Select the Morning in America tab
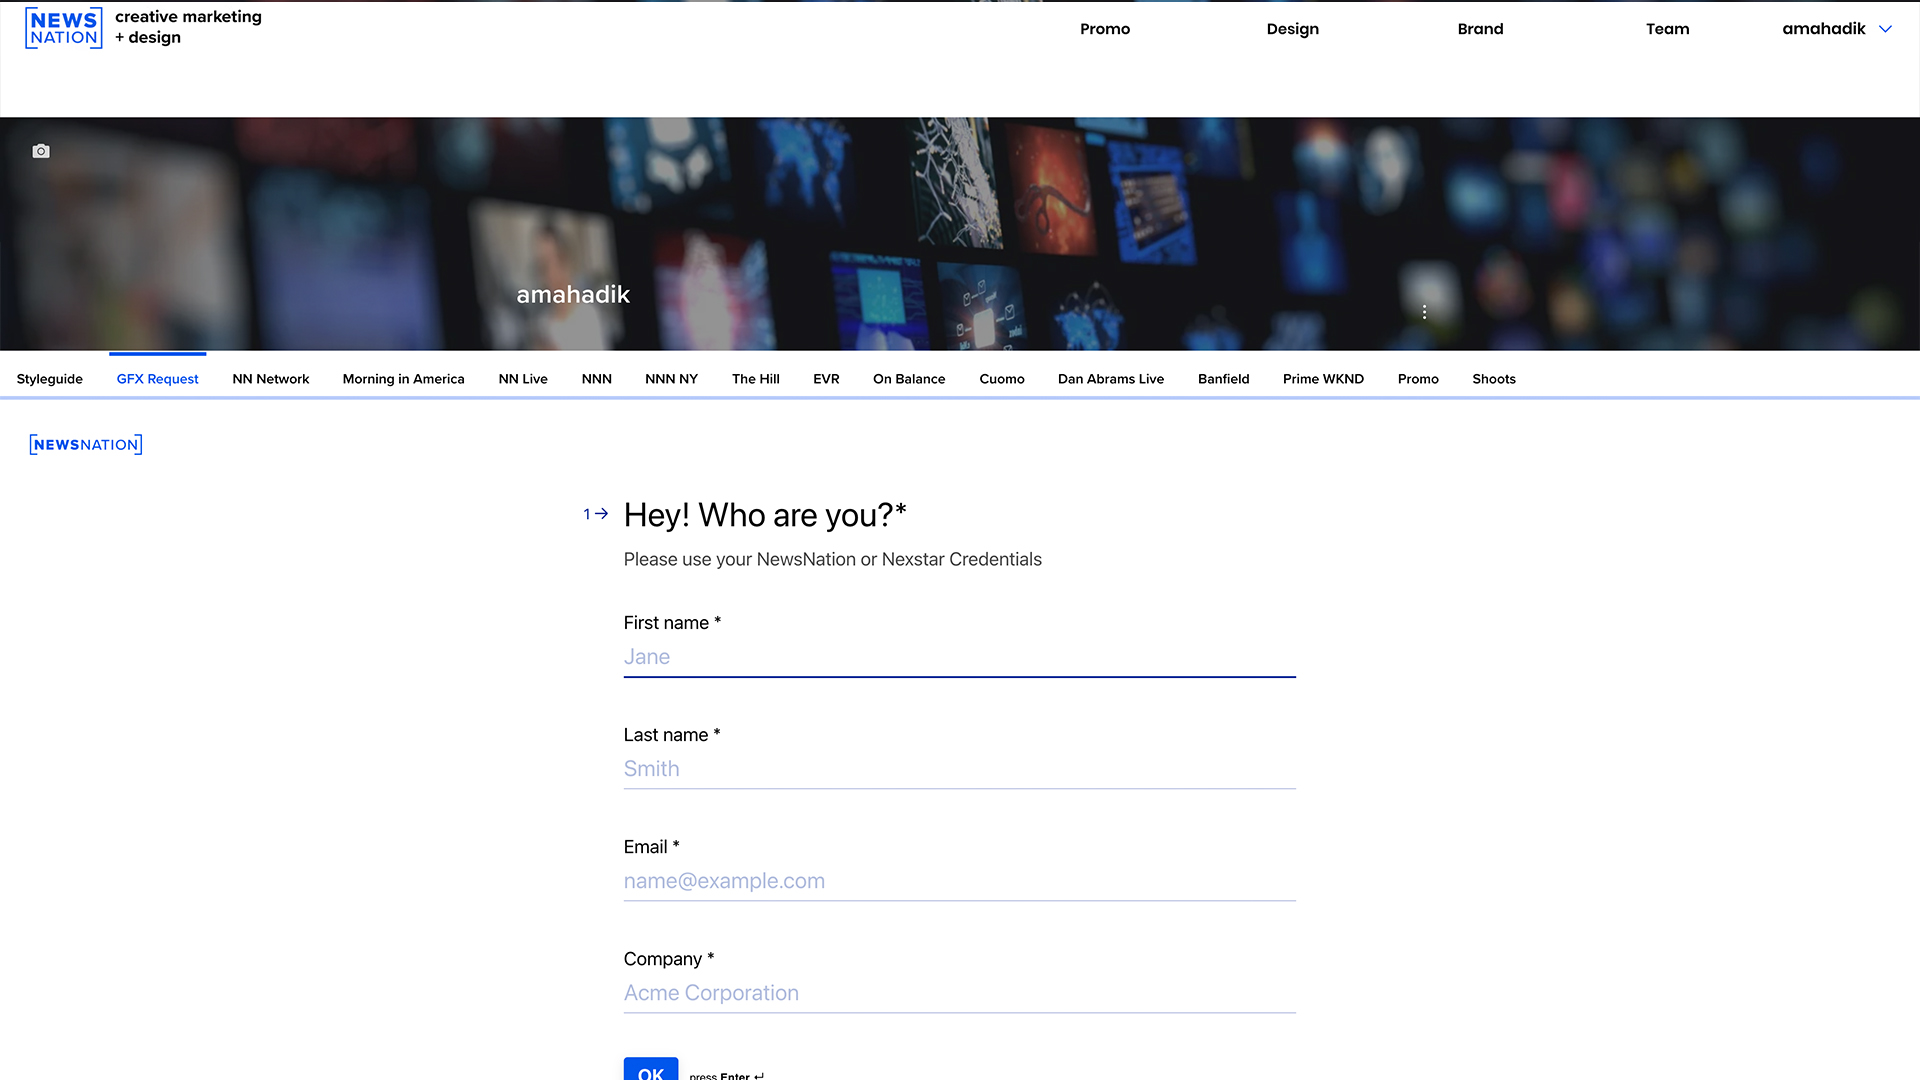 (403, 379)
